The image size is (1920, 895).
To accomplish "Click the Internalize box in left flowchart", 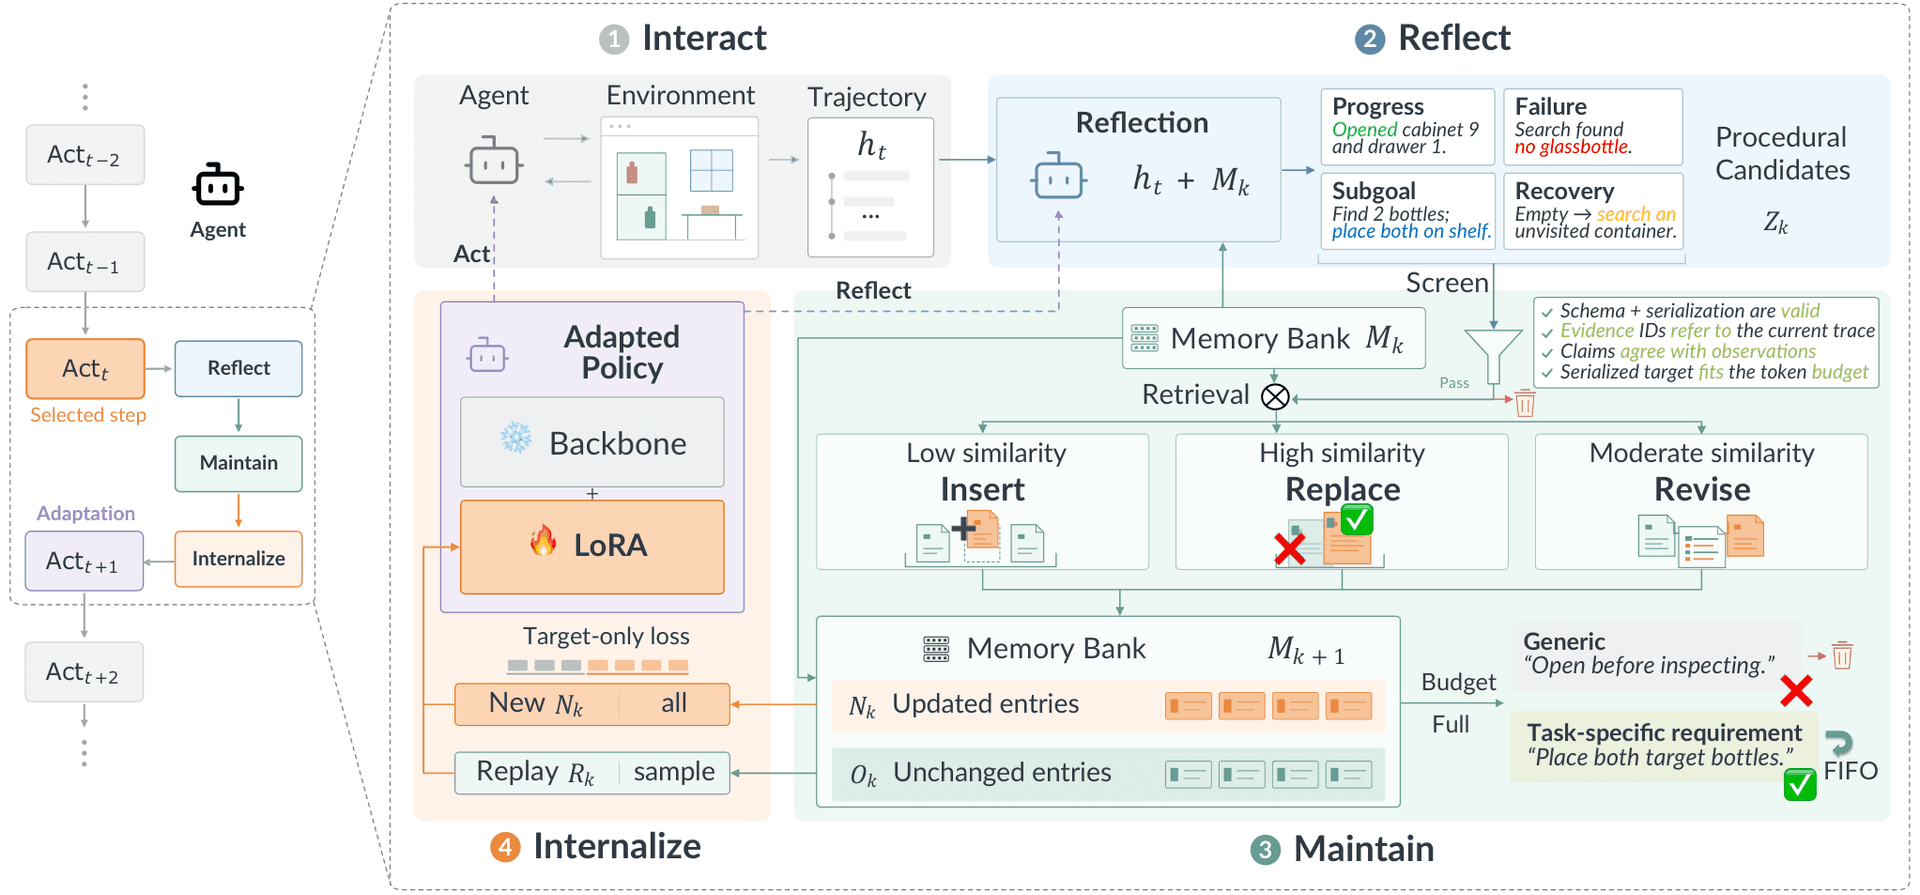I will click(238, 559).
